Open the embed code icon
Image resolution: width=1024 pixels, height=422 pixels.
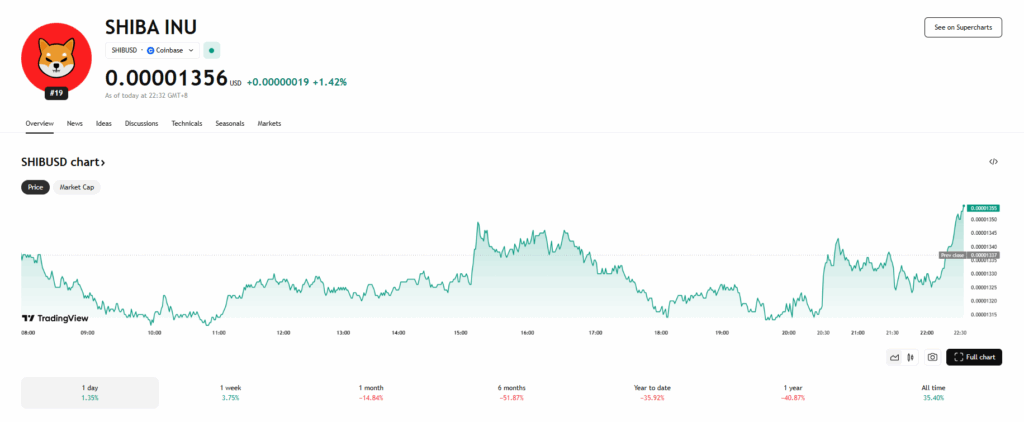pyautogui.click(x=993, y=161)
